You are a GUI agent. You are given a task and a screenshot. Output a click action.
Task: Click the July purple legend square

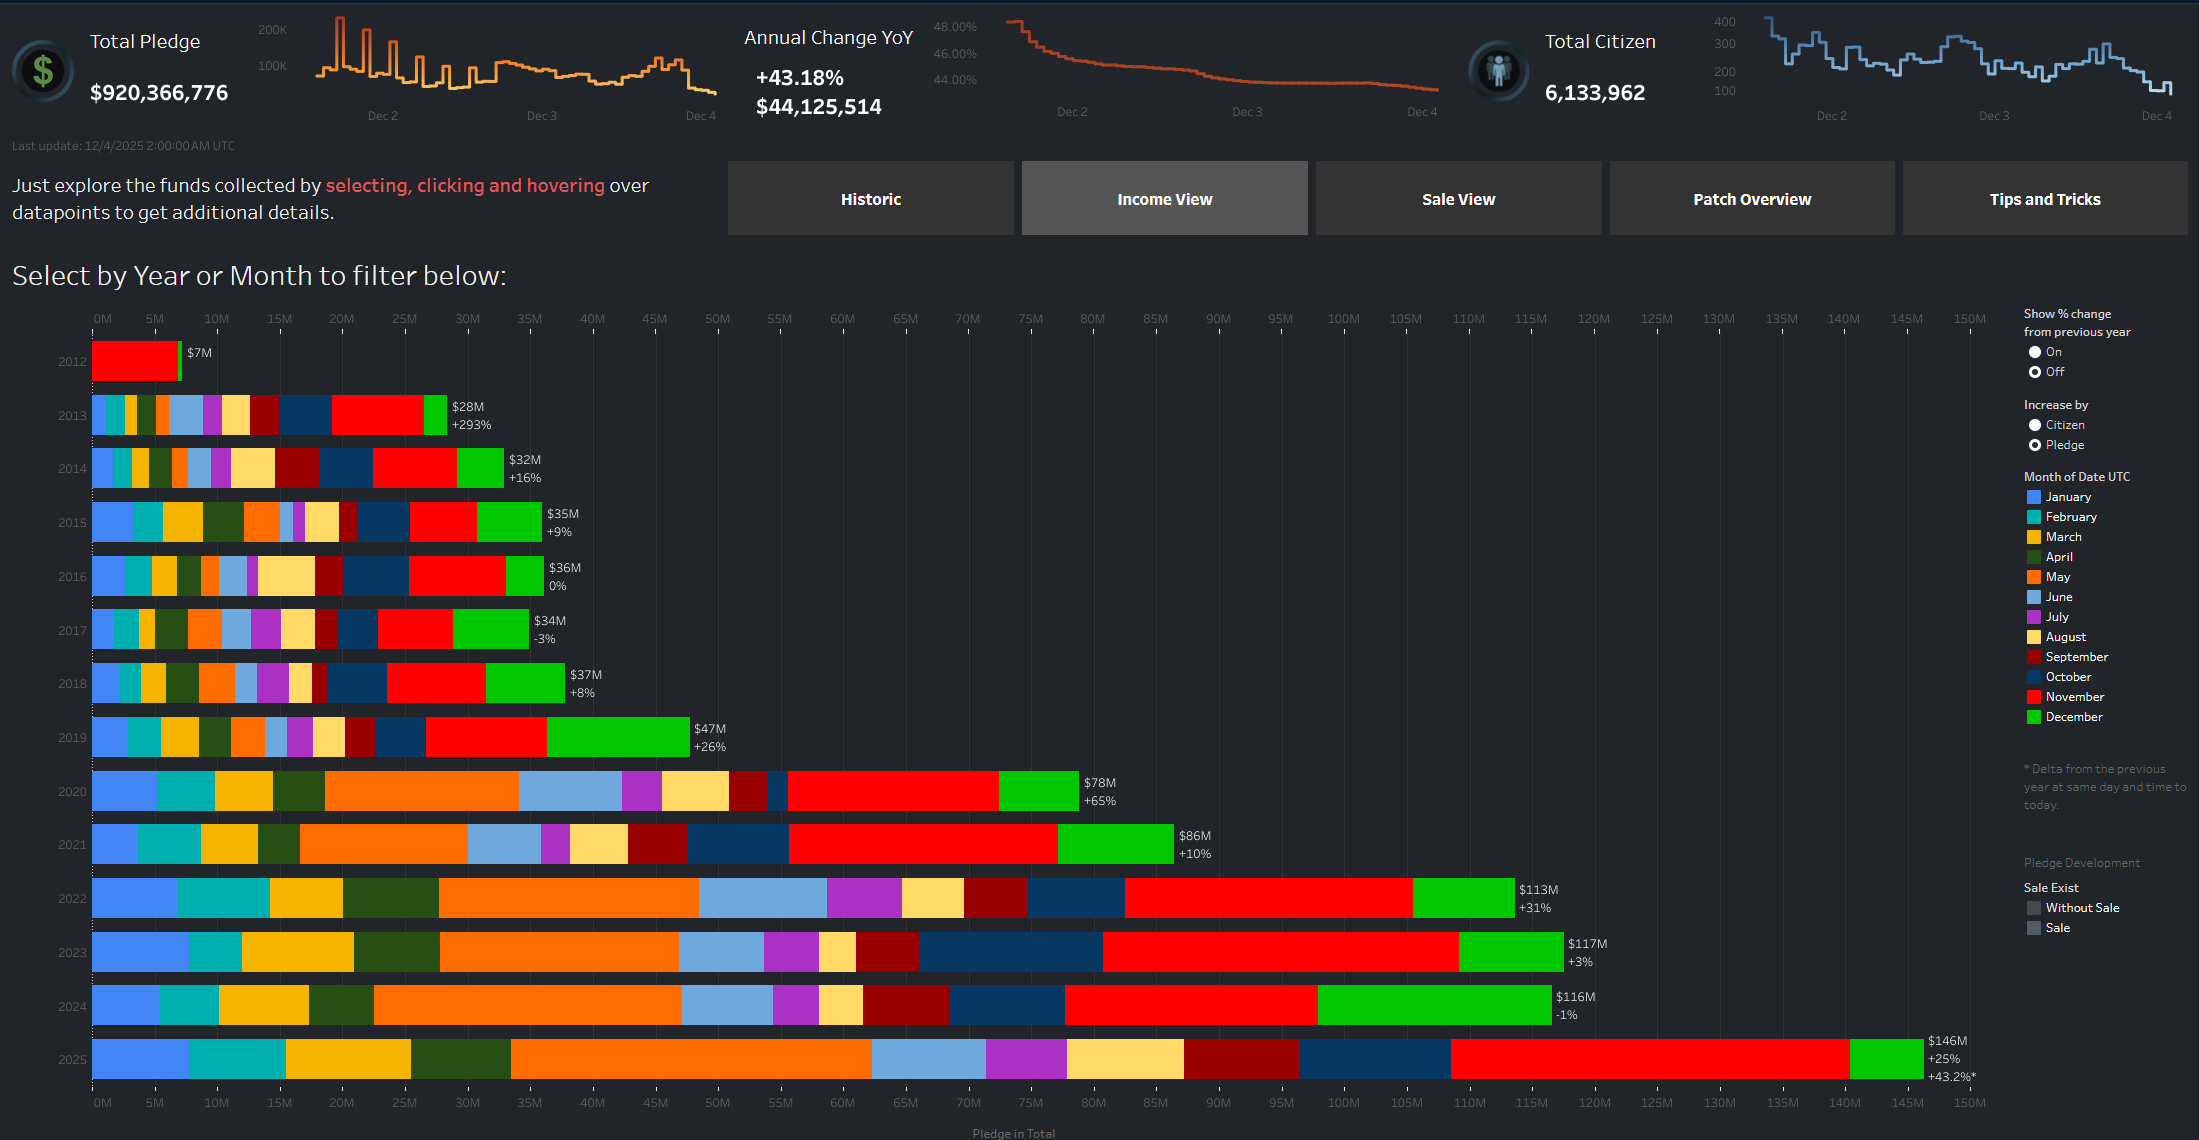pos(2033,617)
